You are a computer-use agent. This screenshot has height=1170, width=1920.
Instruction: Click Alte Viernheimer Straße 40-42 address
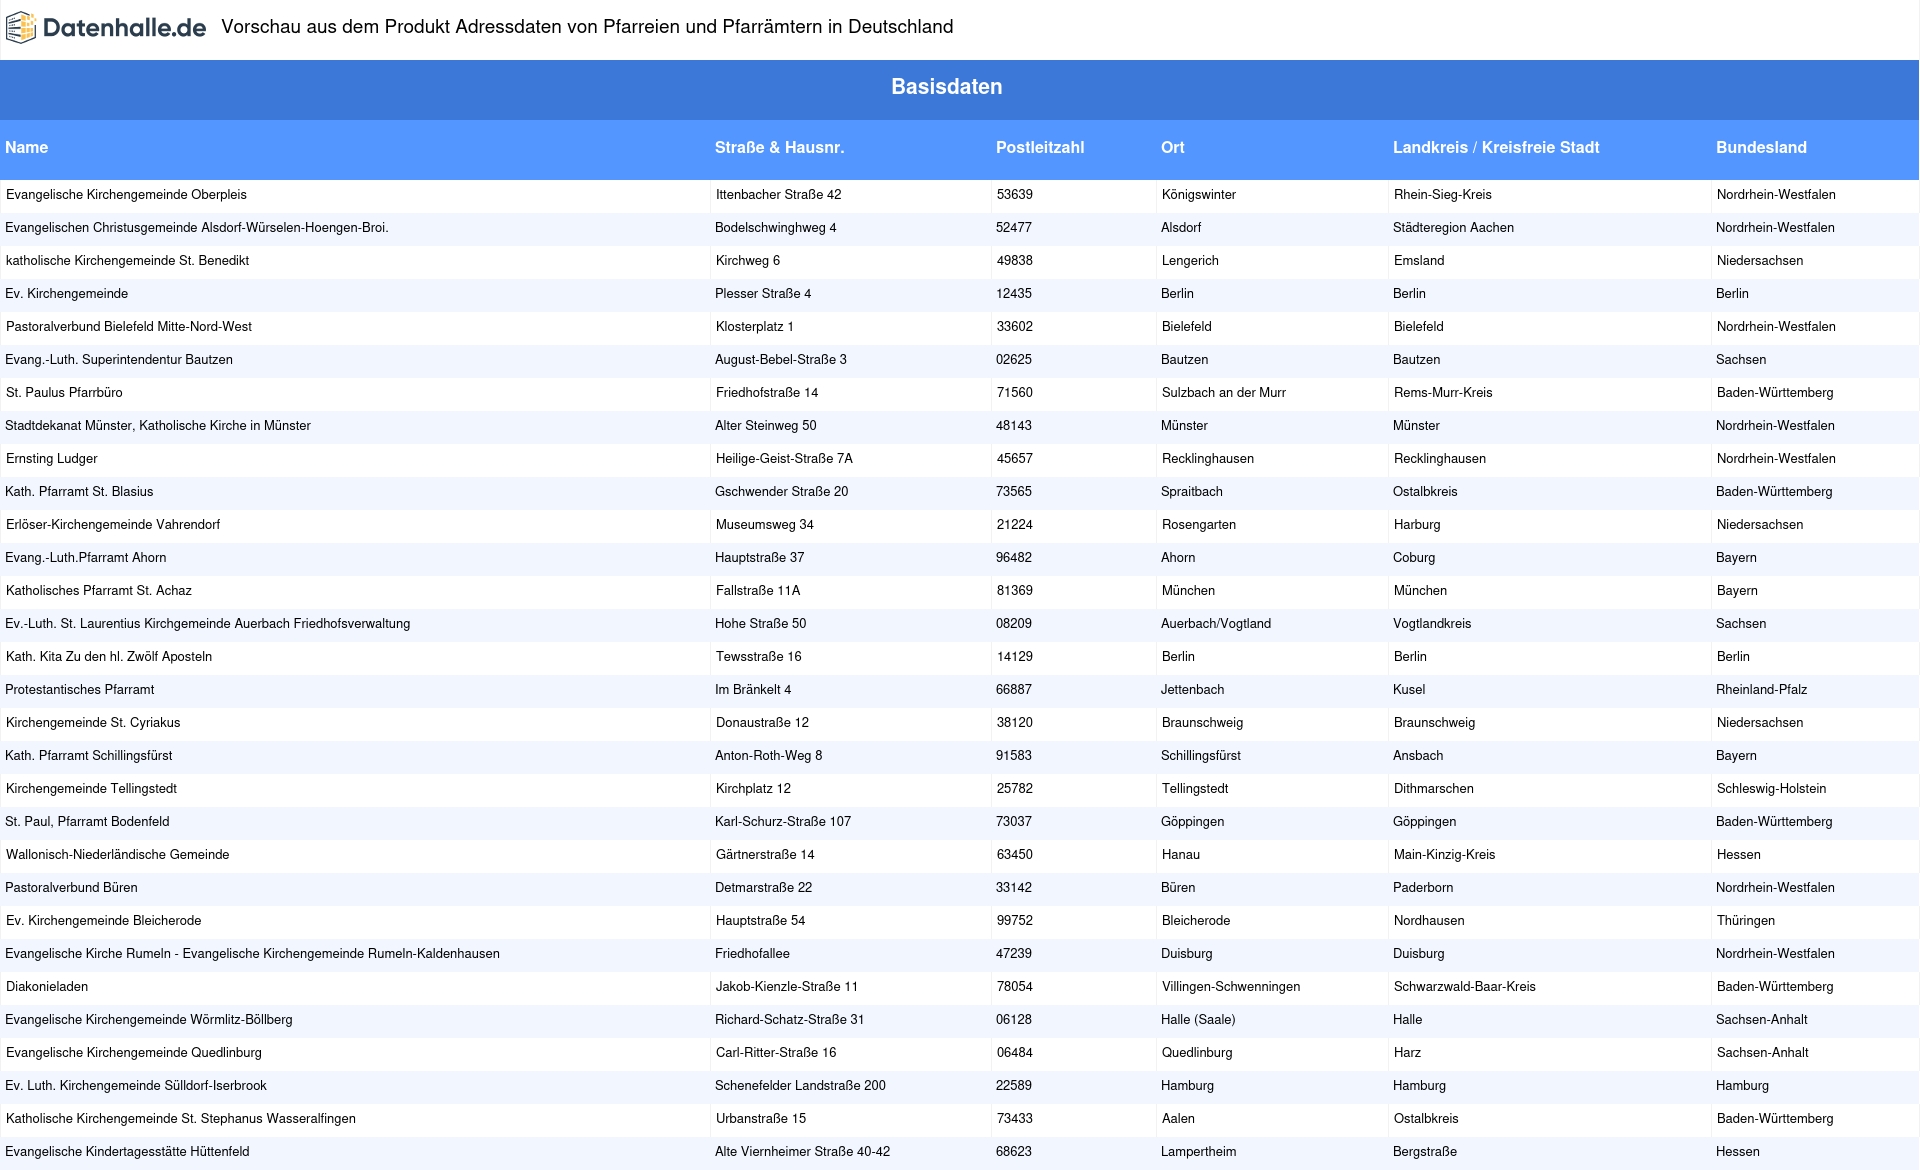[802, 1152]
